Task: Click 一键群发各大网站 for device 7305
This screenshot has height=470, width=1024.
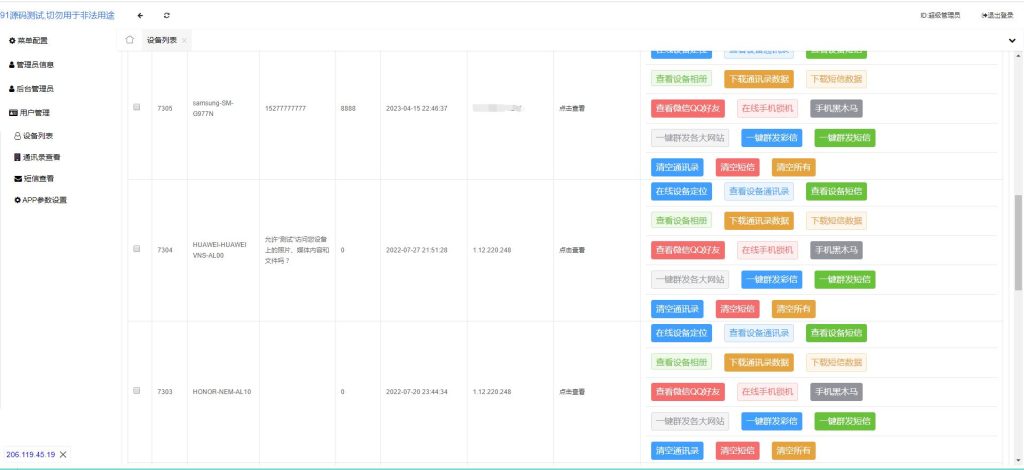Action: 690,138
